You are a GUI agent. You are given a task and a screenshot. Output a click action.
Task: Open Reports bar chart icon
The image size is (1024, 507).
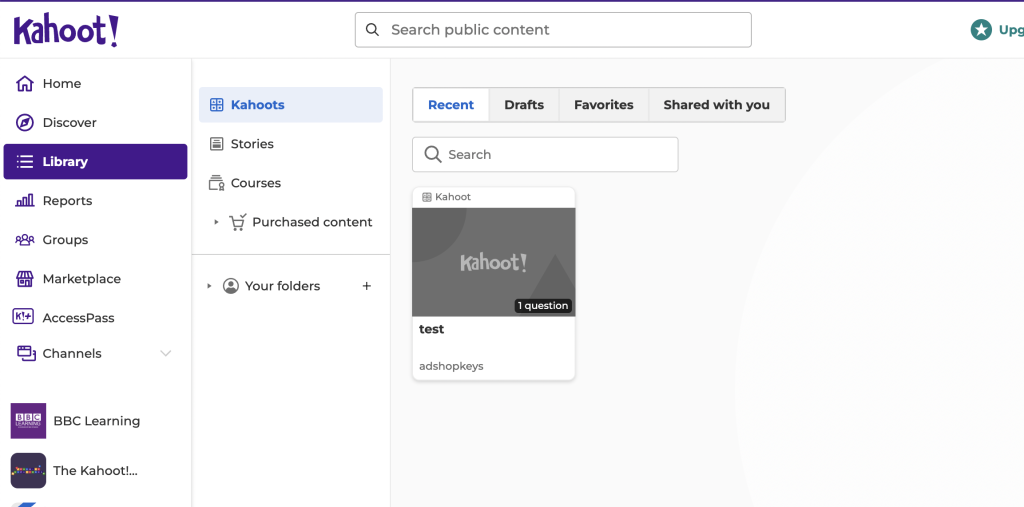coord(25,201)
